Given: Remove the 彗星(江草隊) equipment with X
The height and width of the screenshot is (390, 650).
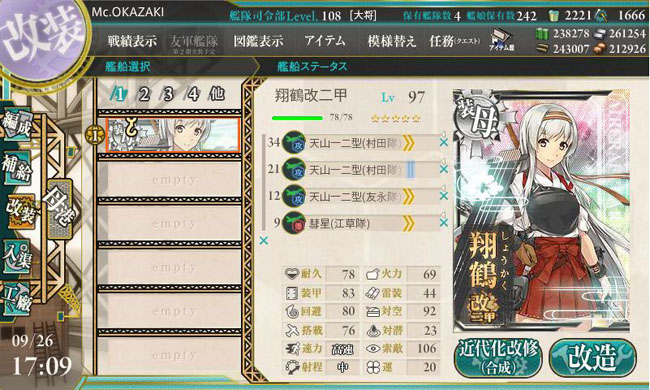Looking at the screenshot, I should pos(444,223).
